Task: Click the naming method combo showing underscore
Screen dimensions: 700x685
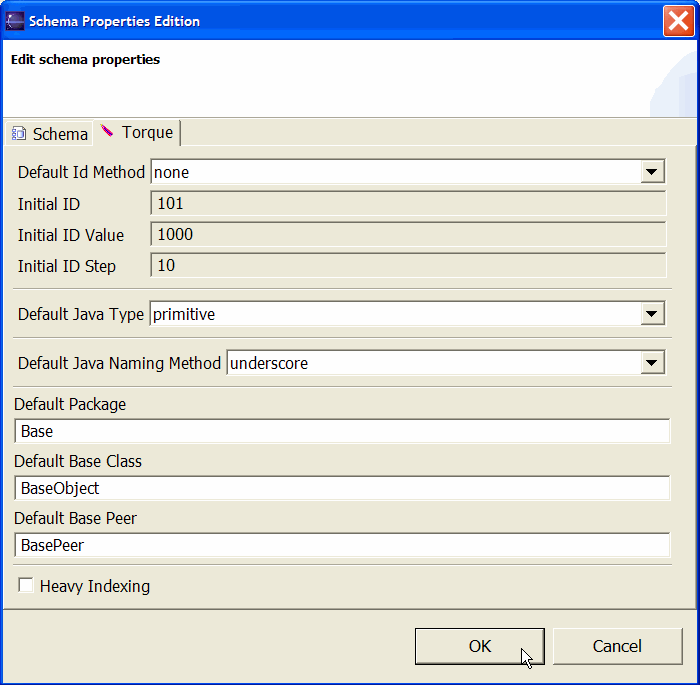Action: 446,363
